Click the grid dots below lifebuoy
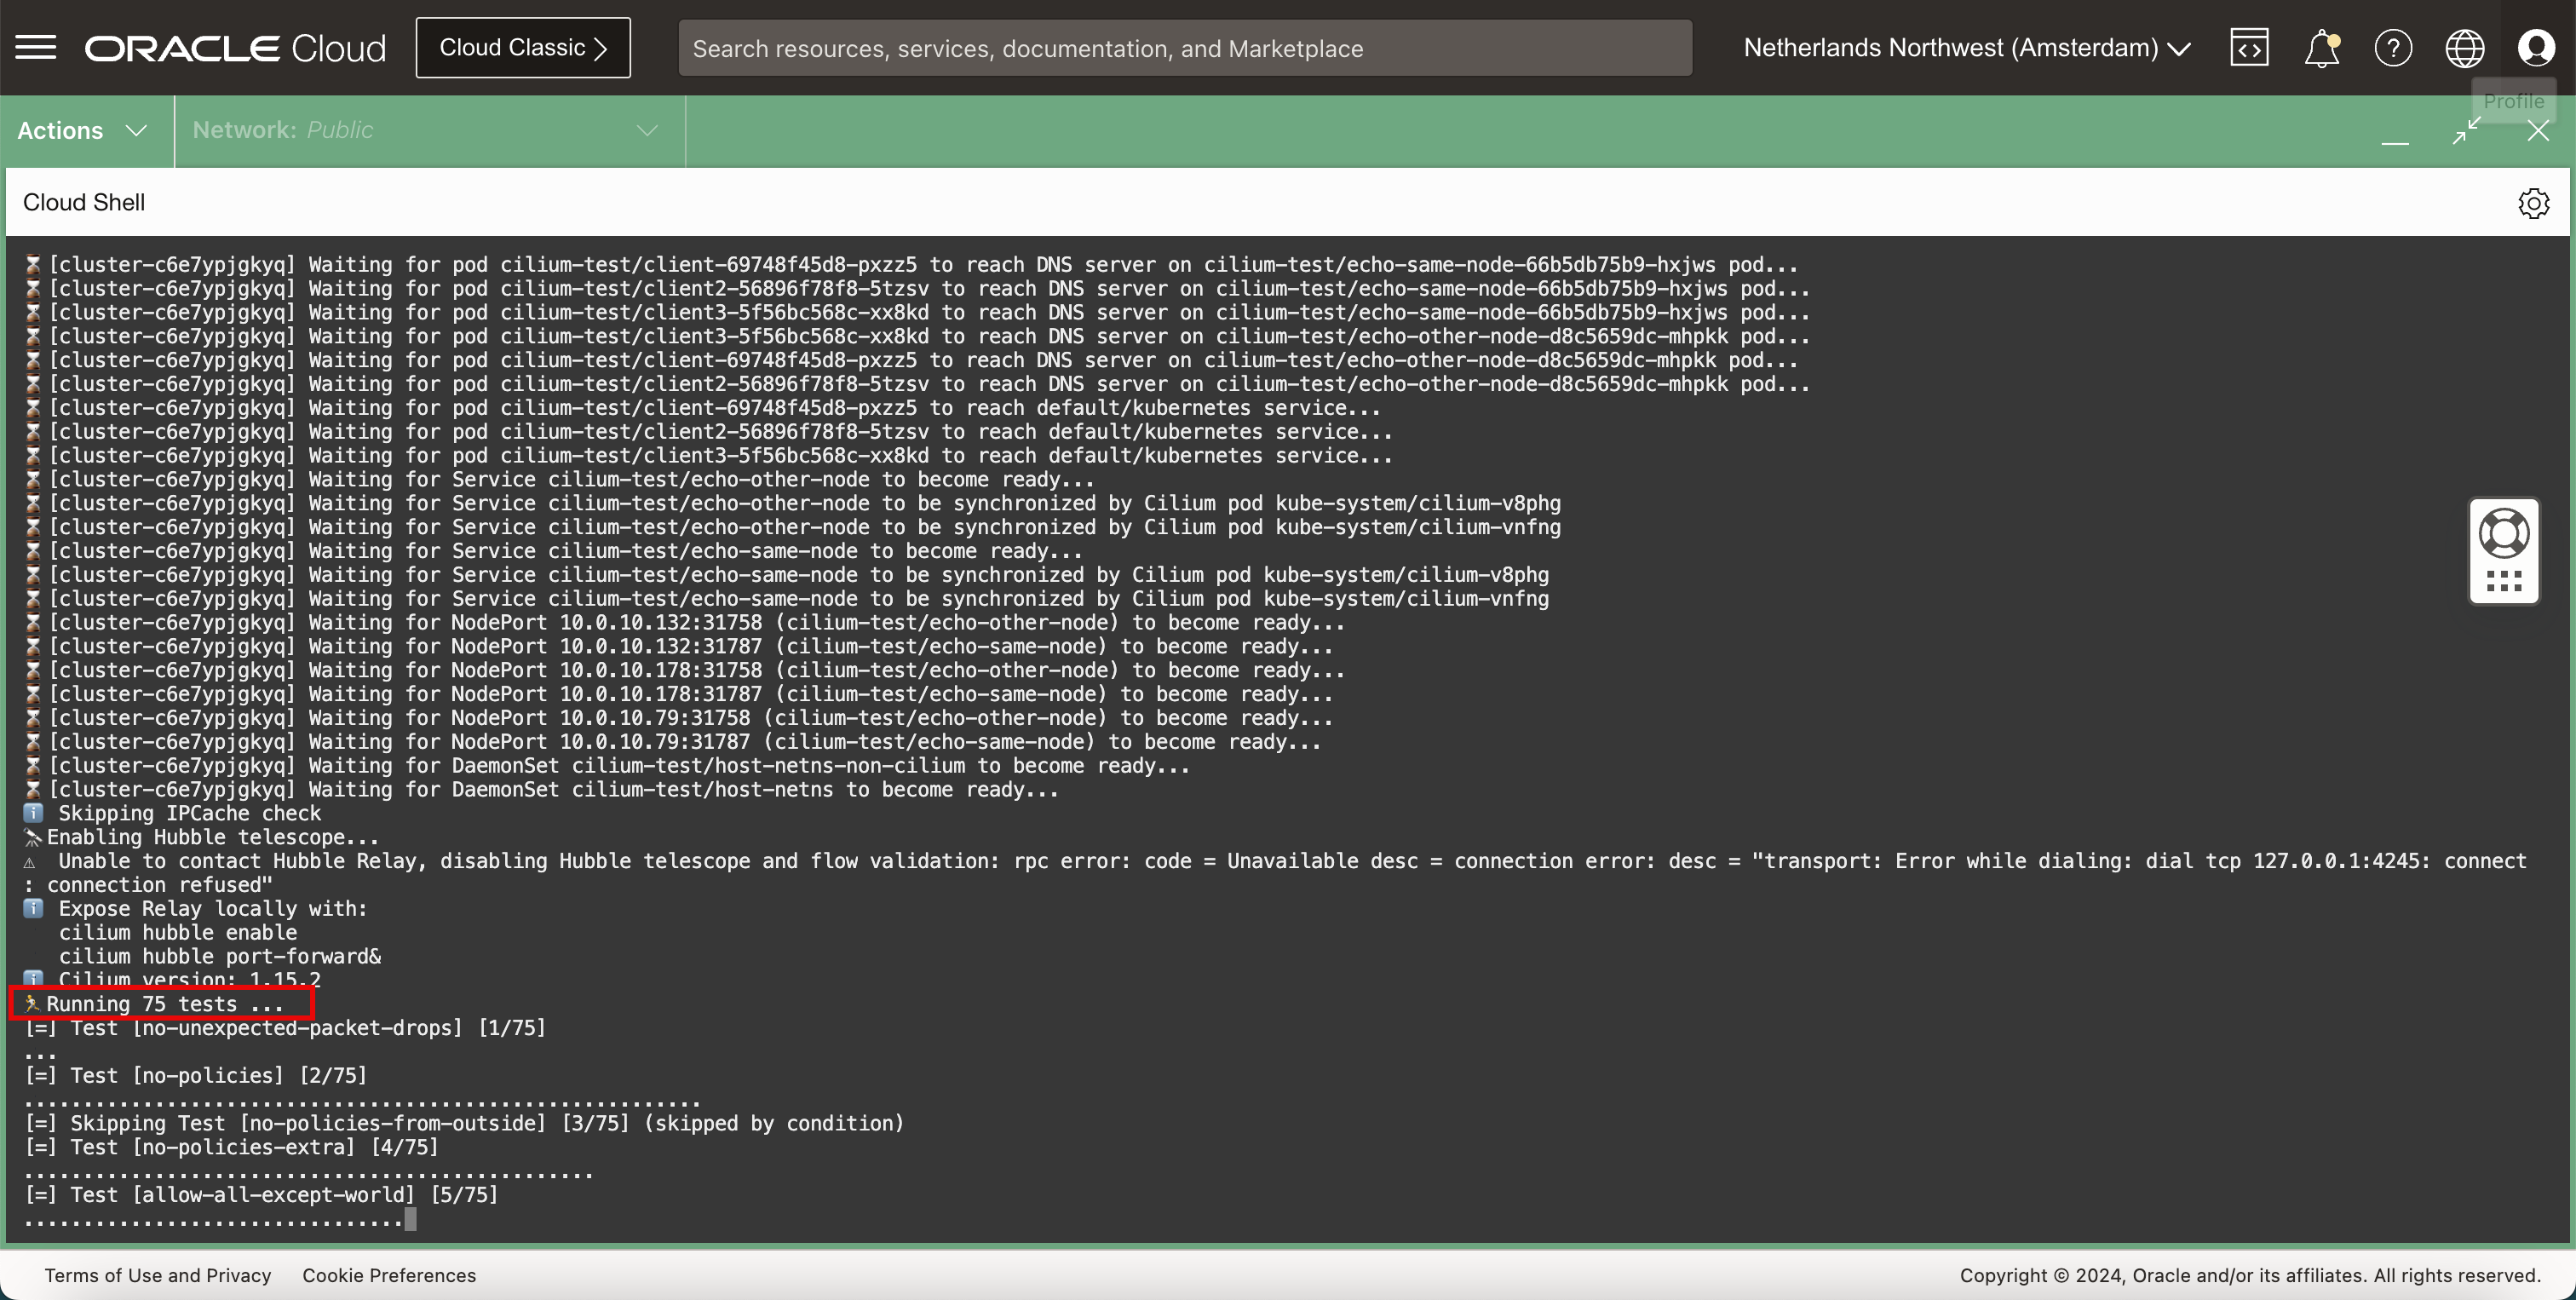 coord(2504,582)
